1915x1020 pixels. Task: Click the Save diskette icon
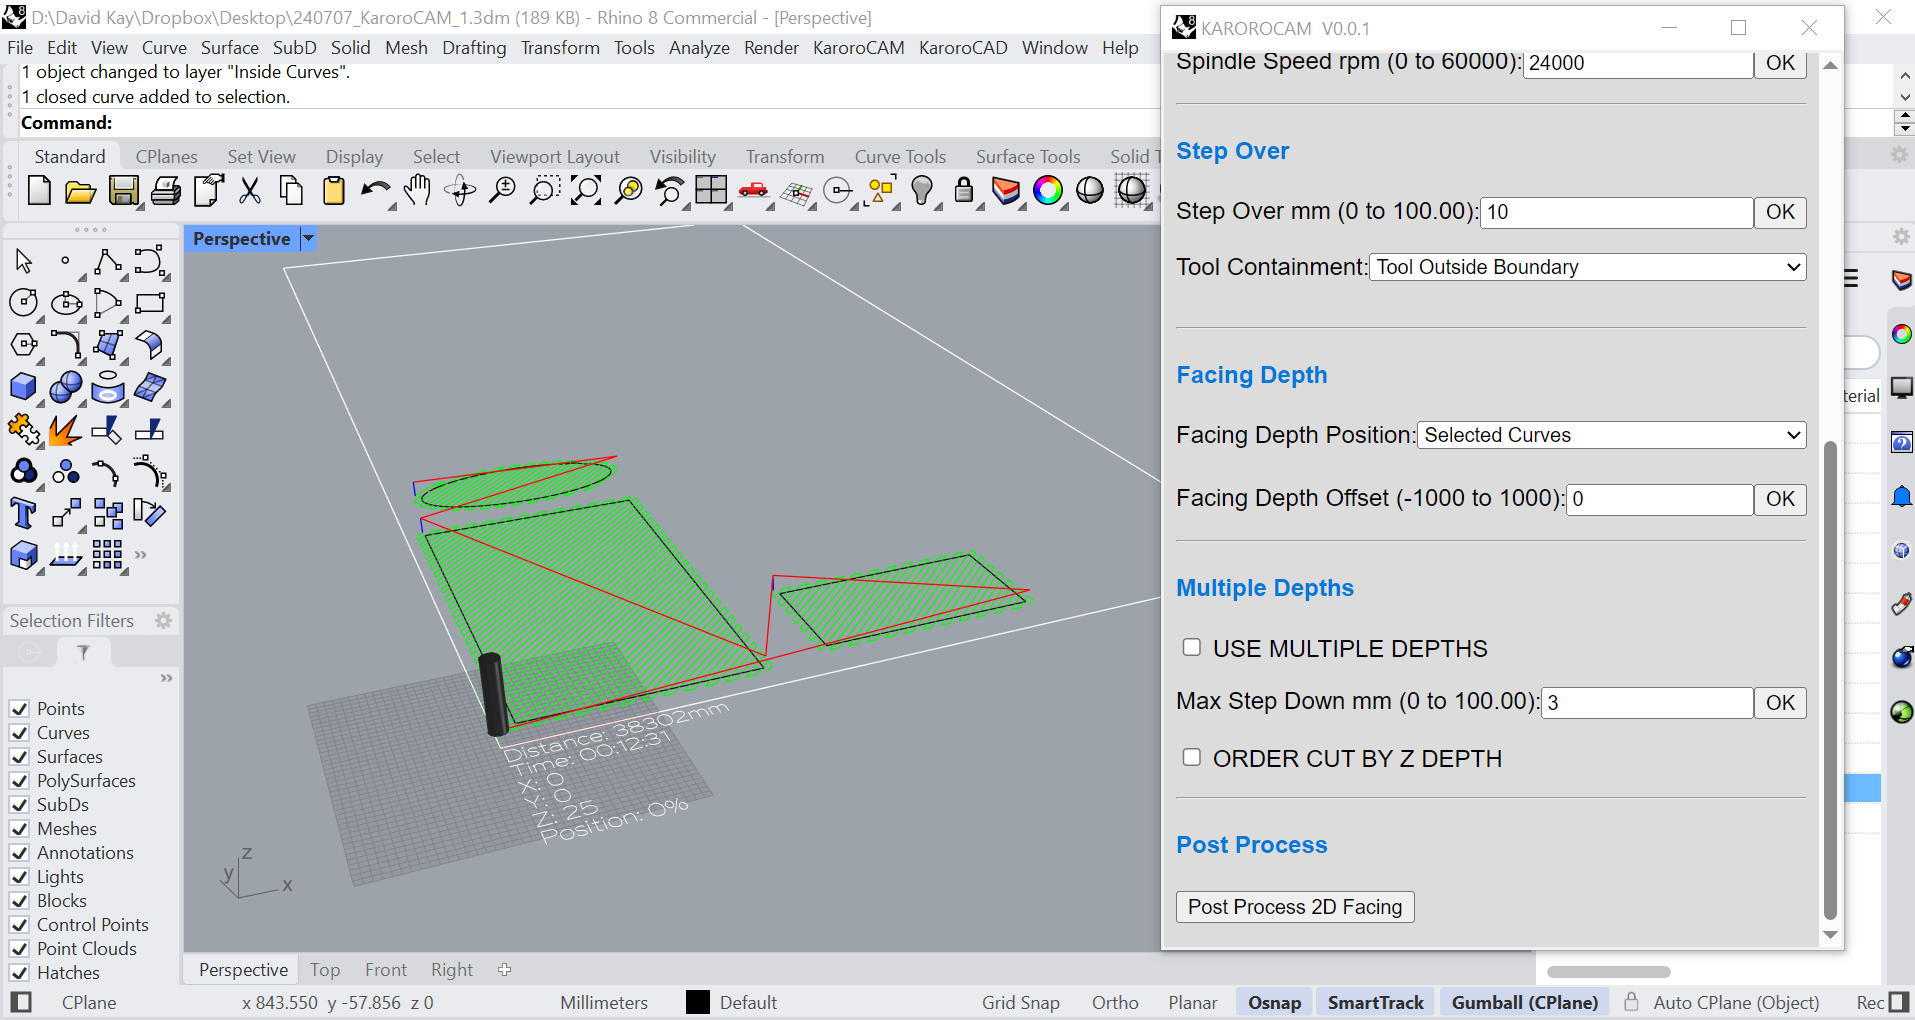point(123,190)
